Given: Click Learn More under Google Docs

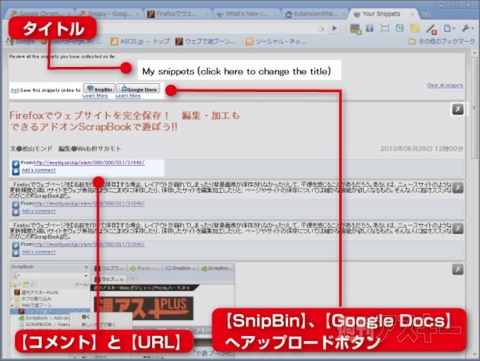Looking at the screenshot, I should coord(128,96).
